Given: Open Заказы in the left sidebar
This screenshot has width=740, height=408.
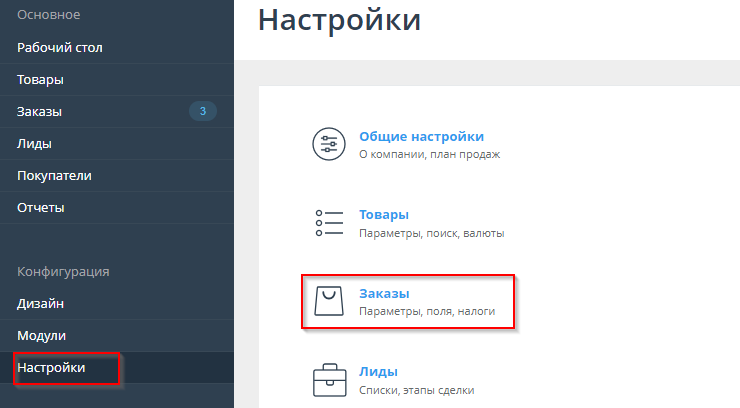Looking at the screenshot, I should 39,111.
